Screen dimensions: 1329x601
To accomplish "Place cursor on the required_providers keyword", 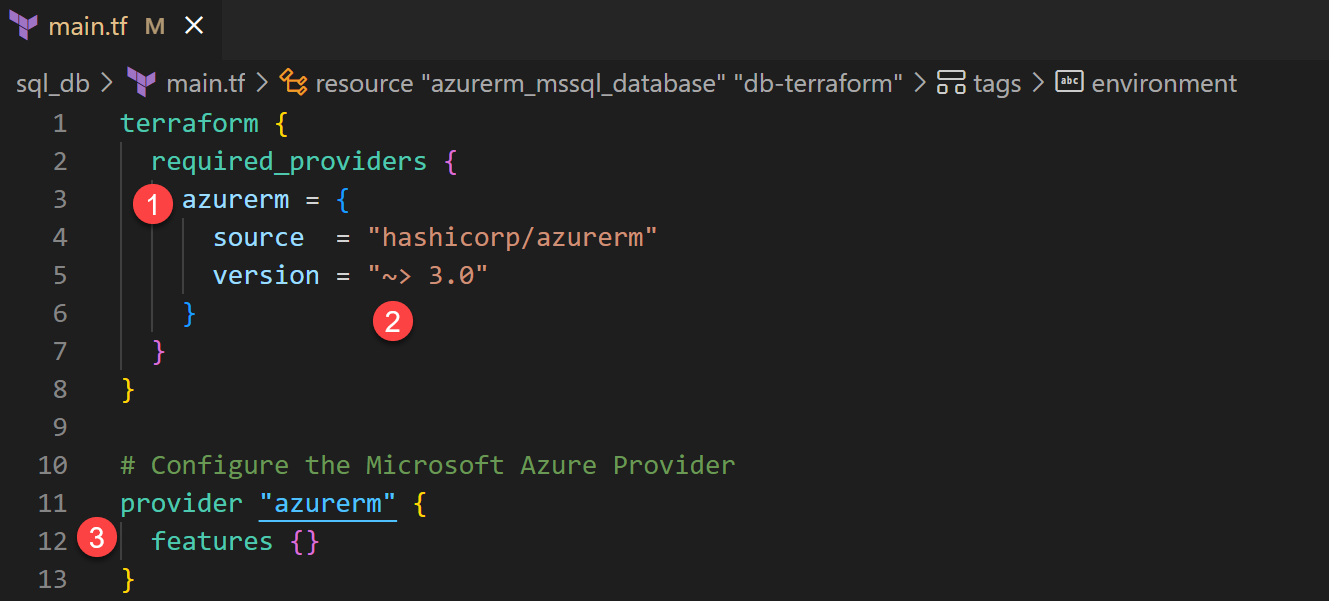I will 289,161.
